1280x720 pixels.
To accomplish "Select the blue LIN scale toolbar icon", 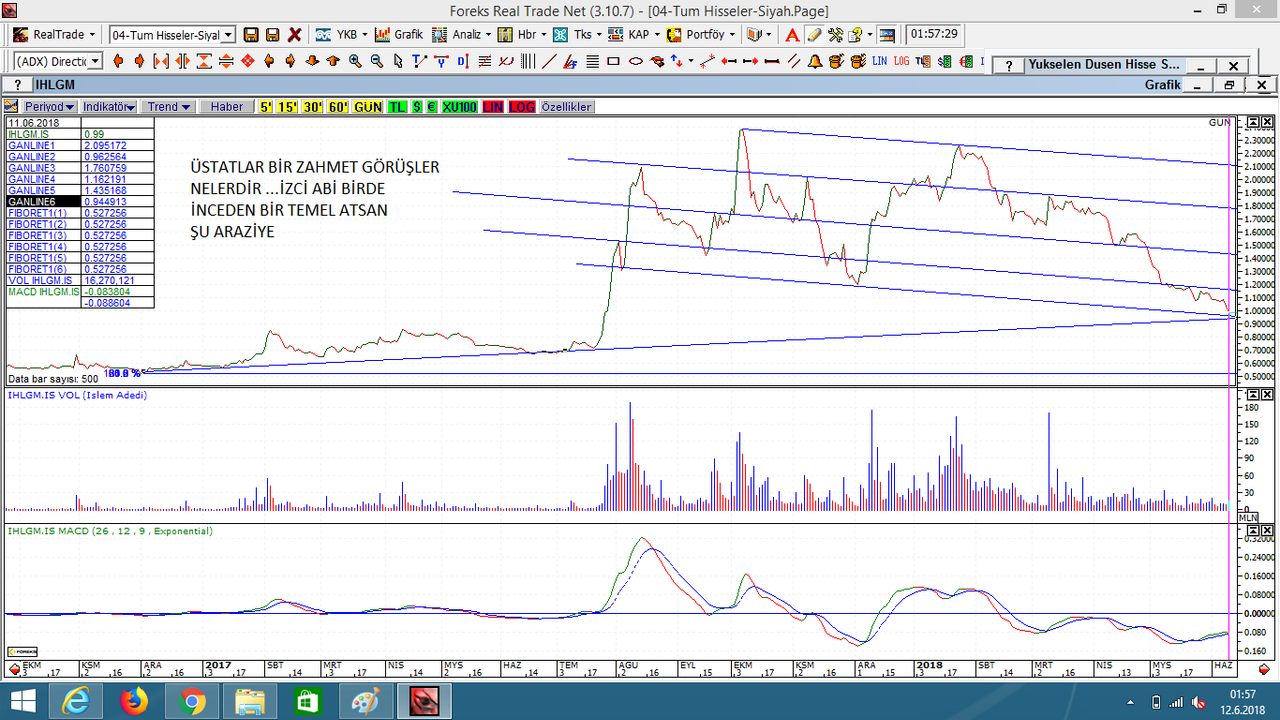I will [879, 61].
